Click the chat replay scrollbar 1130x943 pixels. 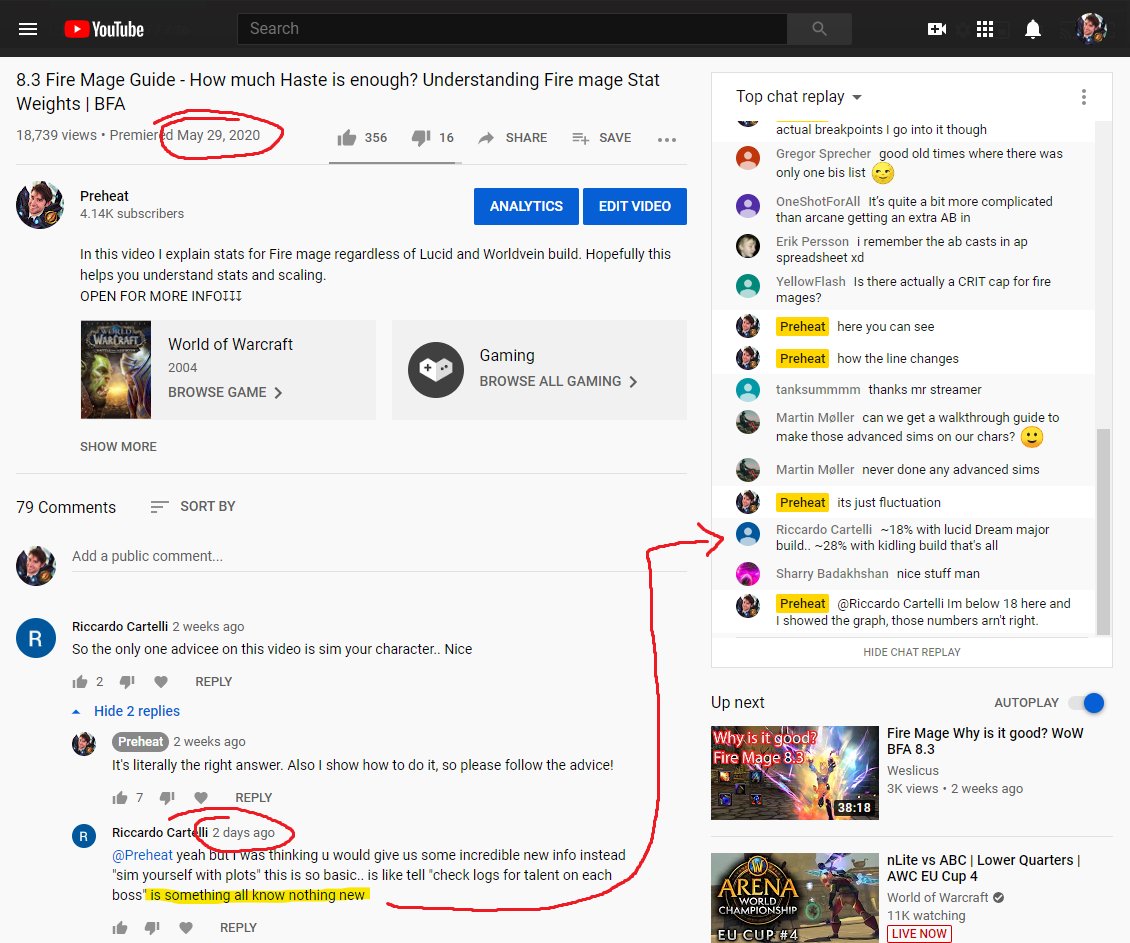coord(1103,531)
